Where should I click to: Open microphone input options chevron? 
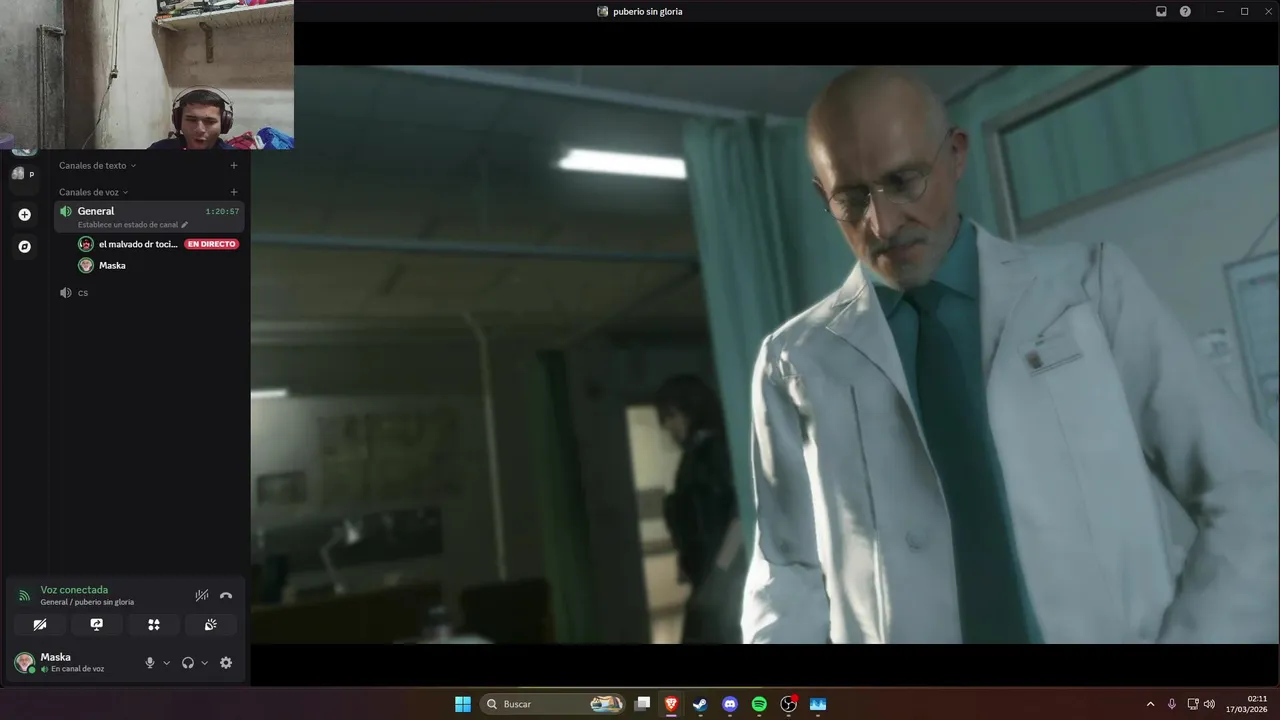point(166,663)
